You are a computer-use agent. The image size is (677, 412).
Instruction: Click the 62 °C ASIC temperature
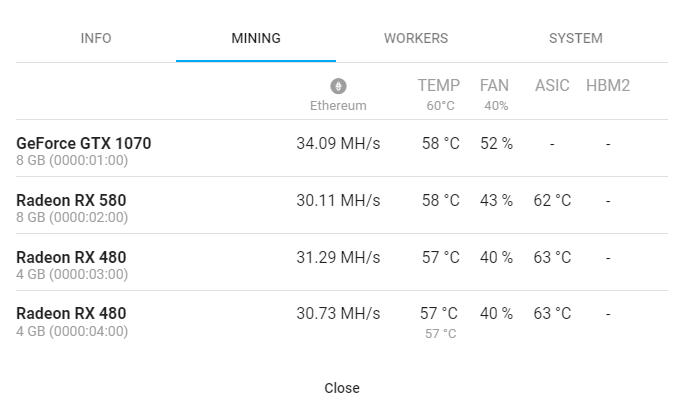pos(552,200)
